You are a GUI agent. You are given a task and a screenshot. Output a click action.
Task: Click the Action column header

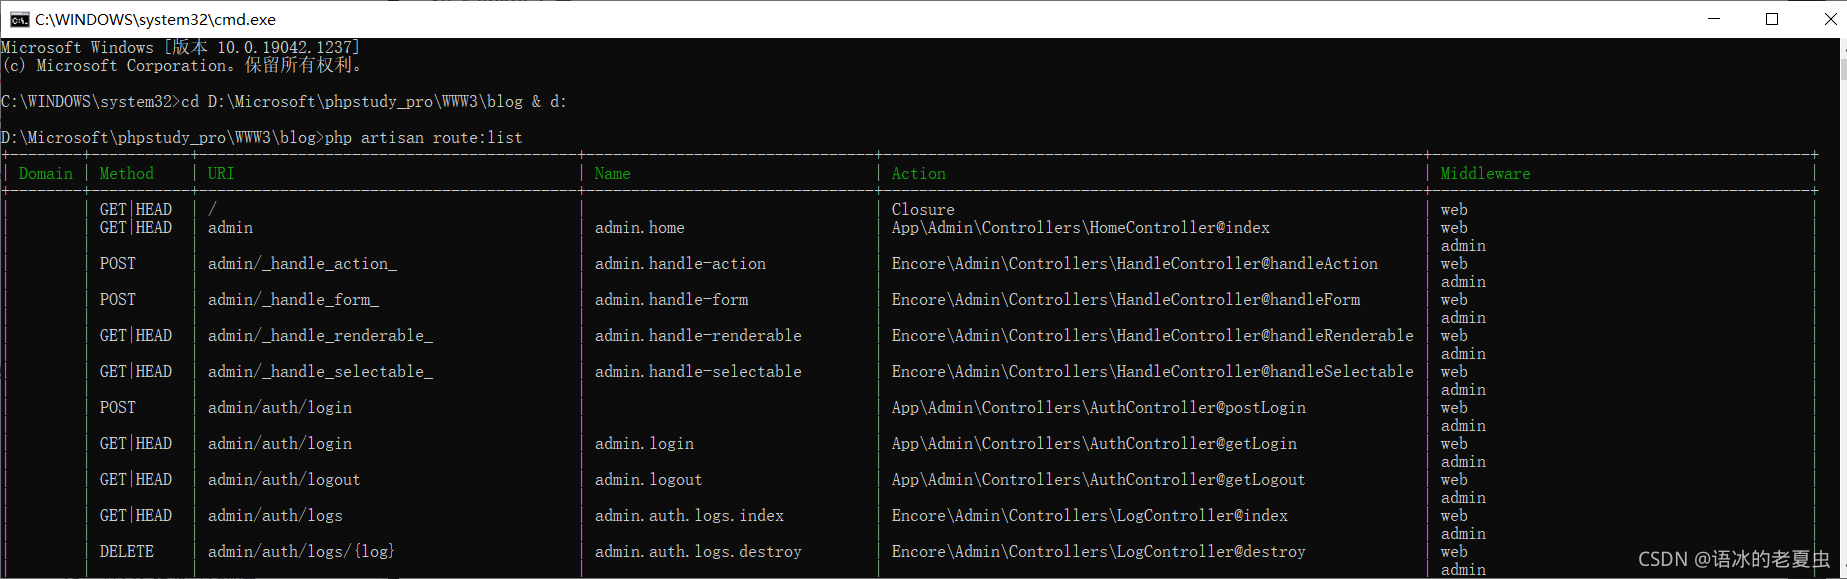click(918, 174)
